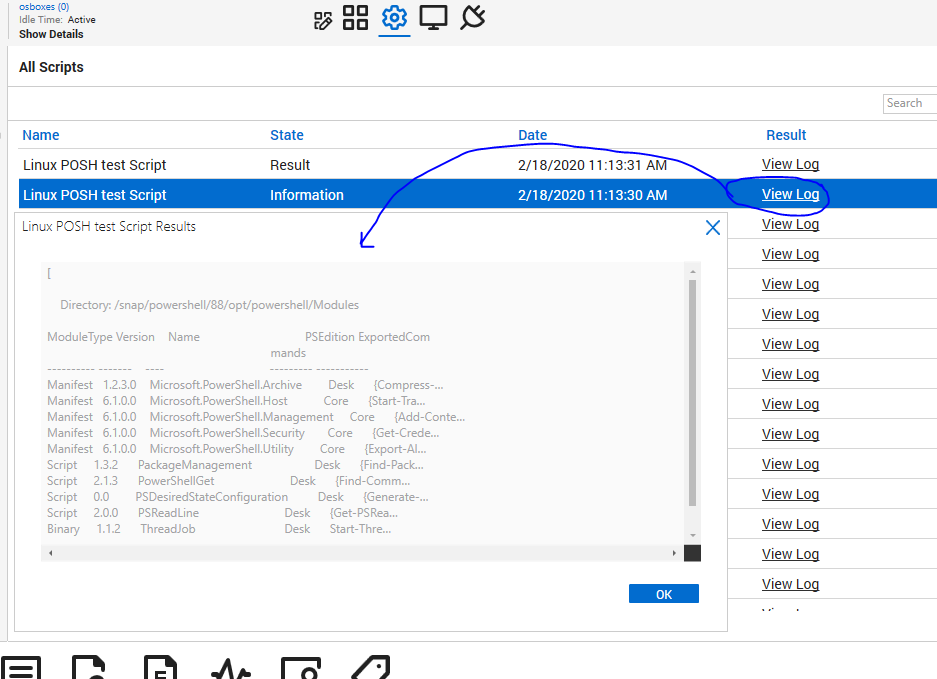Click the user card icon at bottom
937x679 pixels.
pos(300,668)
